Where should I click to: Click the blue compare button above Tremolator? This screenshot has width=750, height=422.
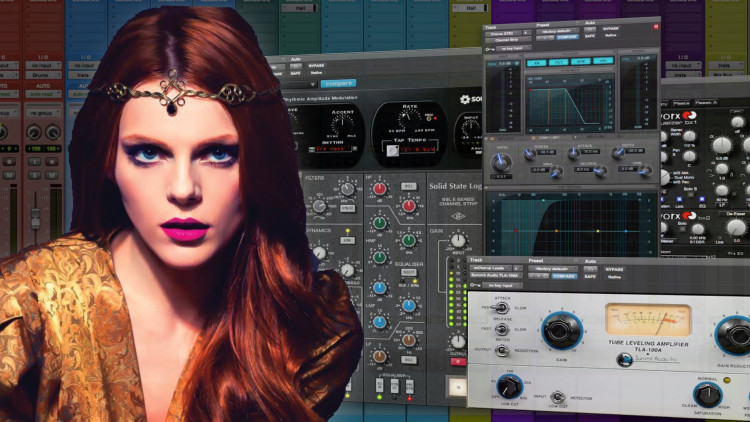click(339, 83)
